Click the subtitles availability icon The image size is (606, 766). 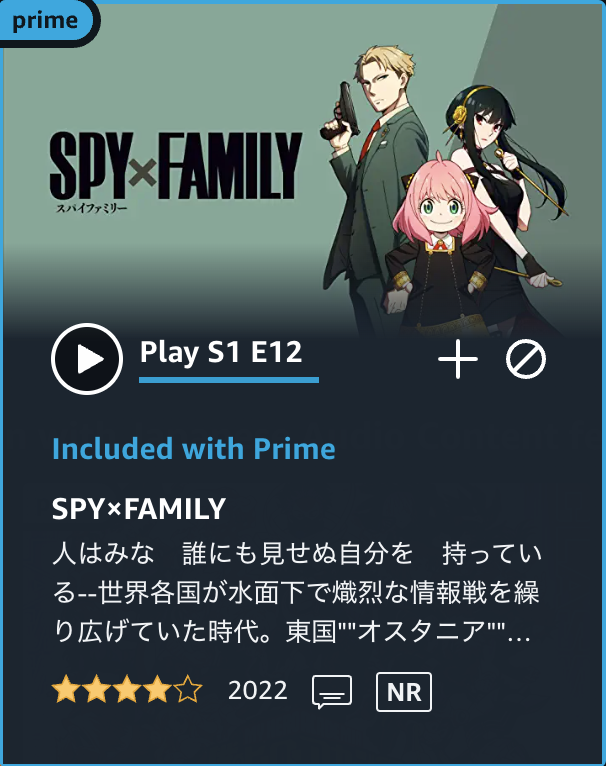coord(332,692)
